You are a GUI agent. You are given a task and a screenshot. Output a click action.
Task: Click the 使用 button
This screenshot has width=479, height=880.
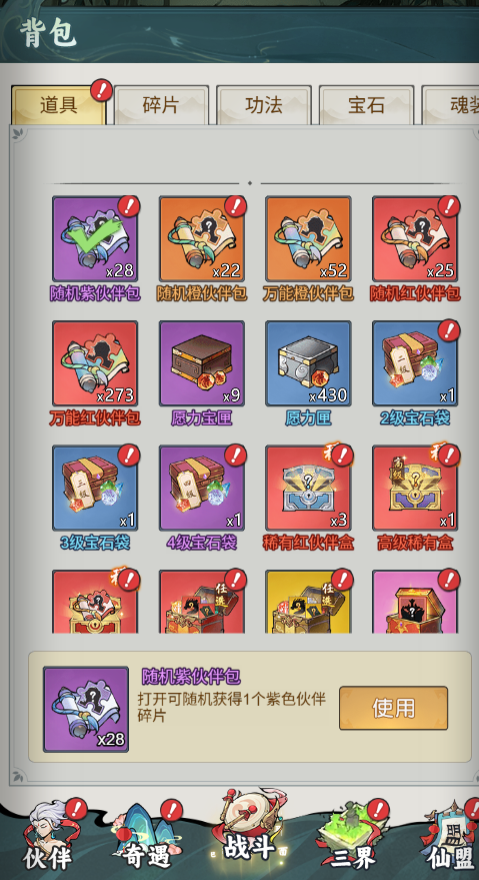(x=394, y=708)
